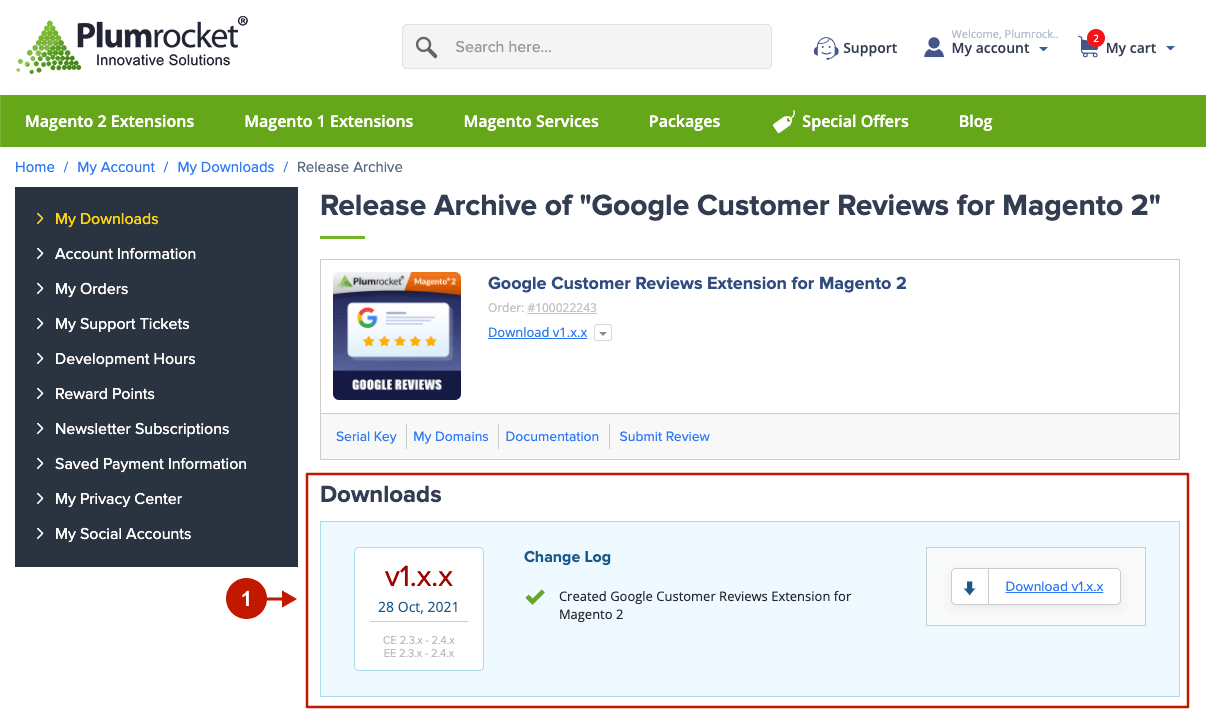Click the green checkmark in Change Log
This screenshot has height=713, width=1206.
click(535, 597)
